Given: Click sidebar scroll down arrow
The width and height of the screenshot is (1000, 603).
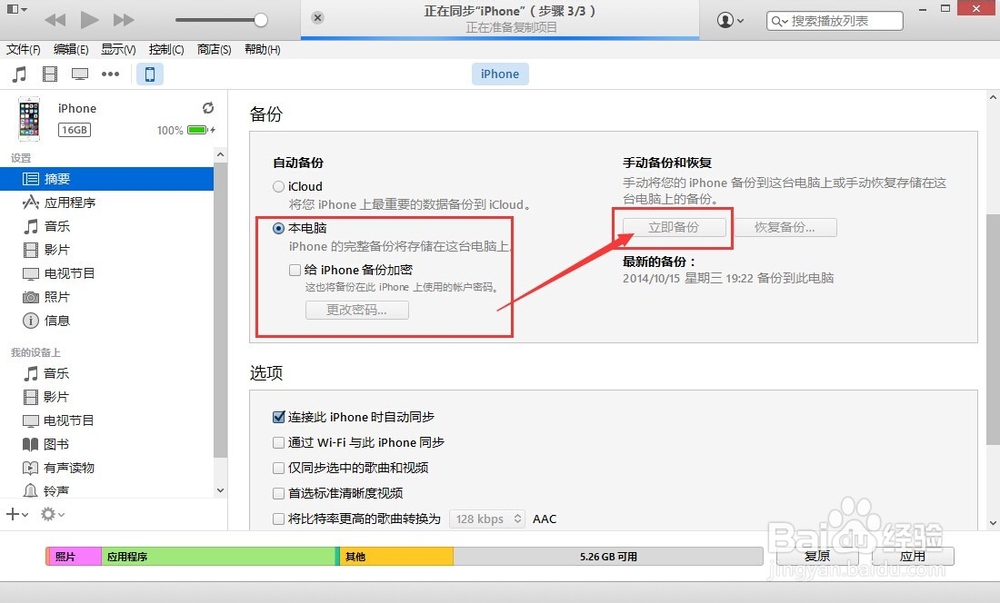Looking at the screenshot, I should [220, 490].
